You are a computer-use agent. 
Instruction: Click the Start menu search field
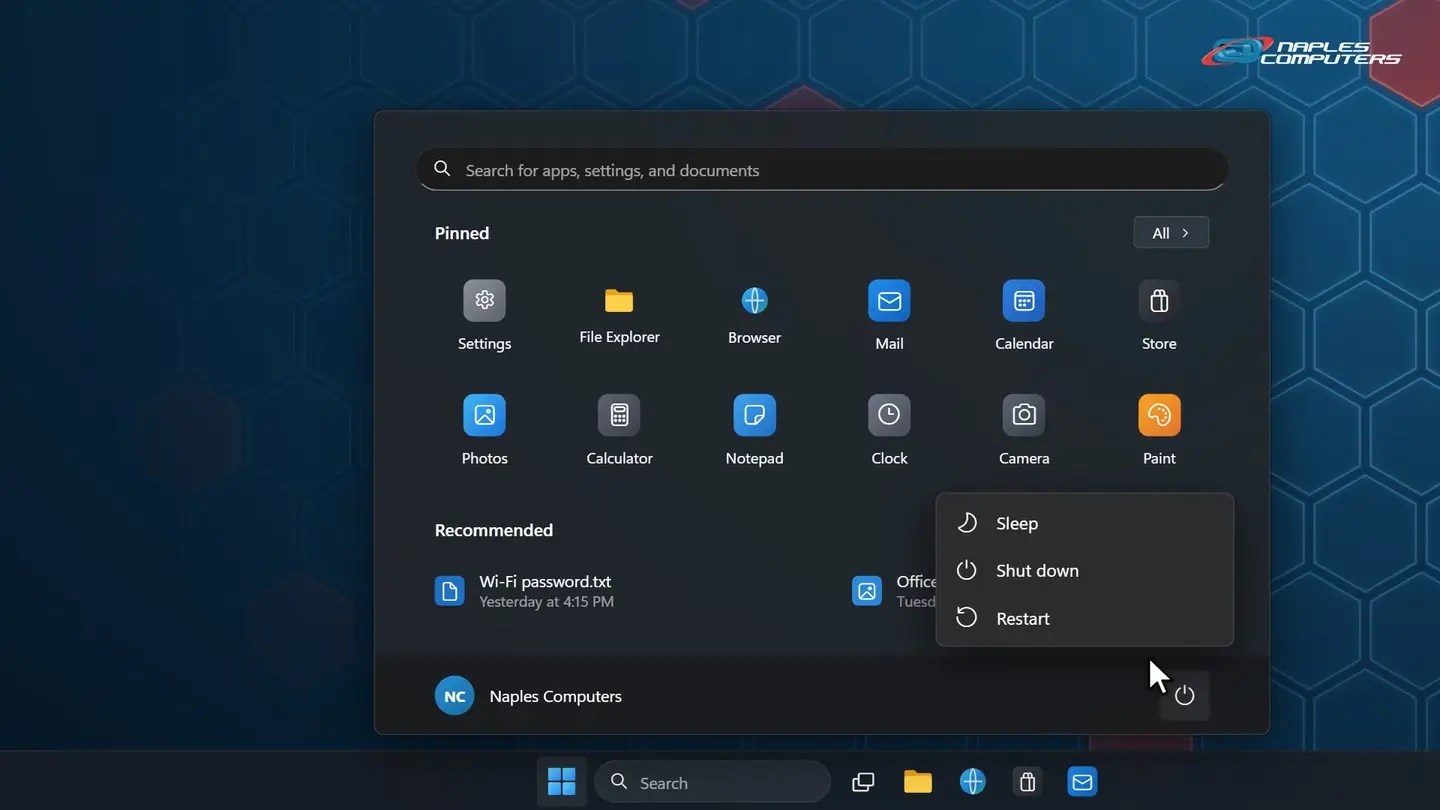[822, 170]
